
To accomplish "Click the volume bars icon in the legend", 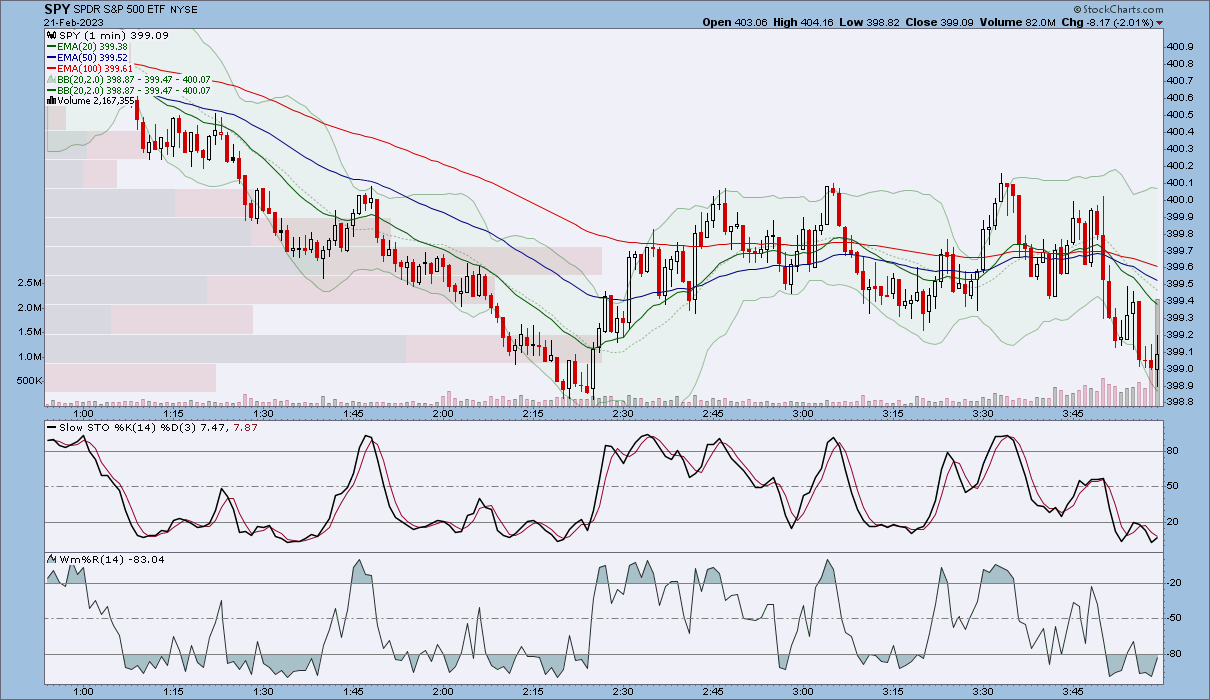I will [x=51, y=101].
